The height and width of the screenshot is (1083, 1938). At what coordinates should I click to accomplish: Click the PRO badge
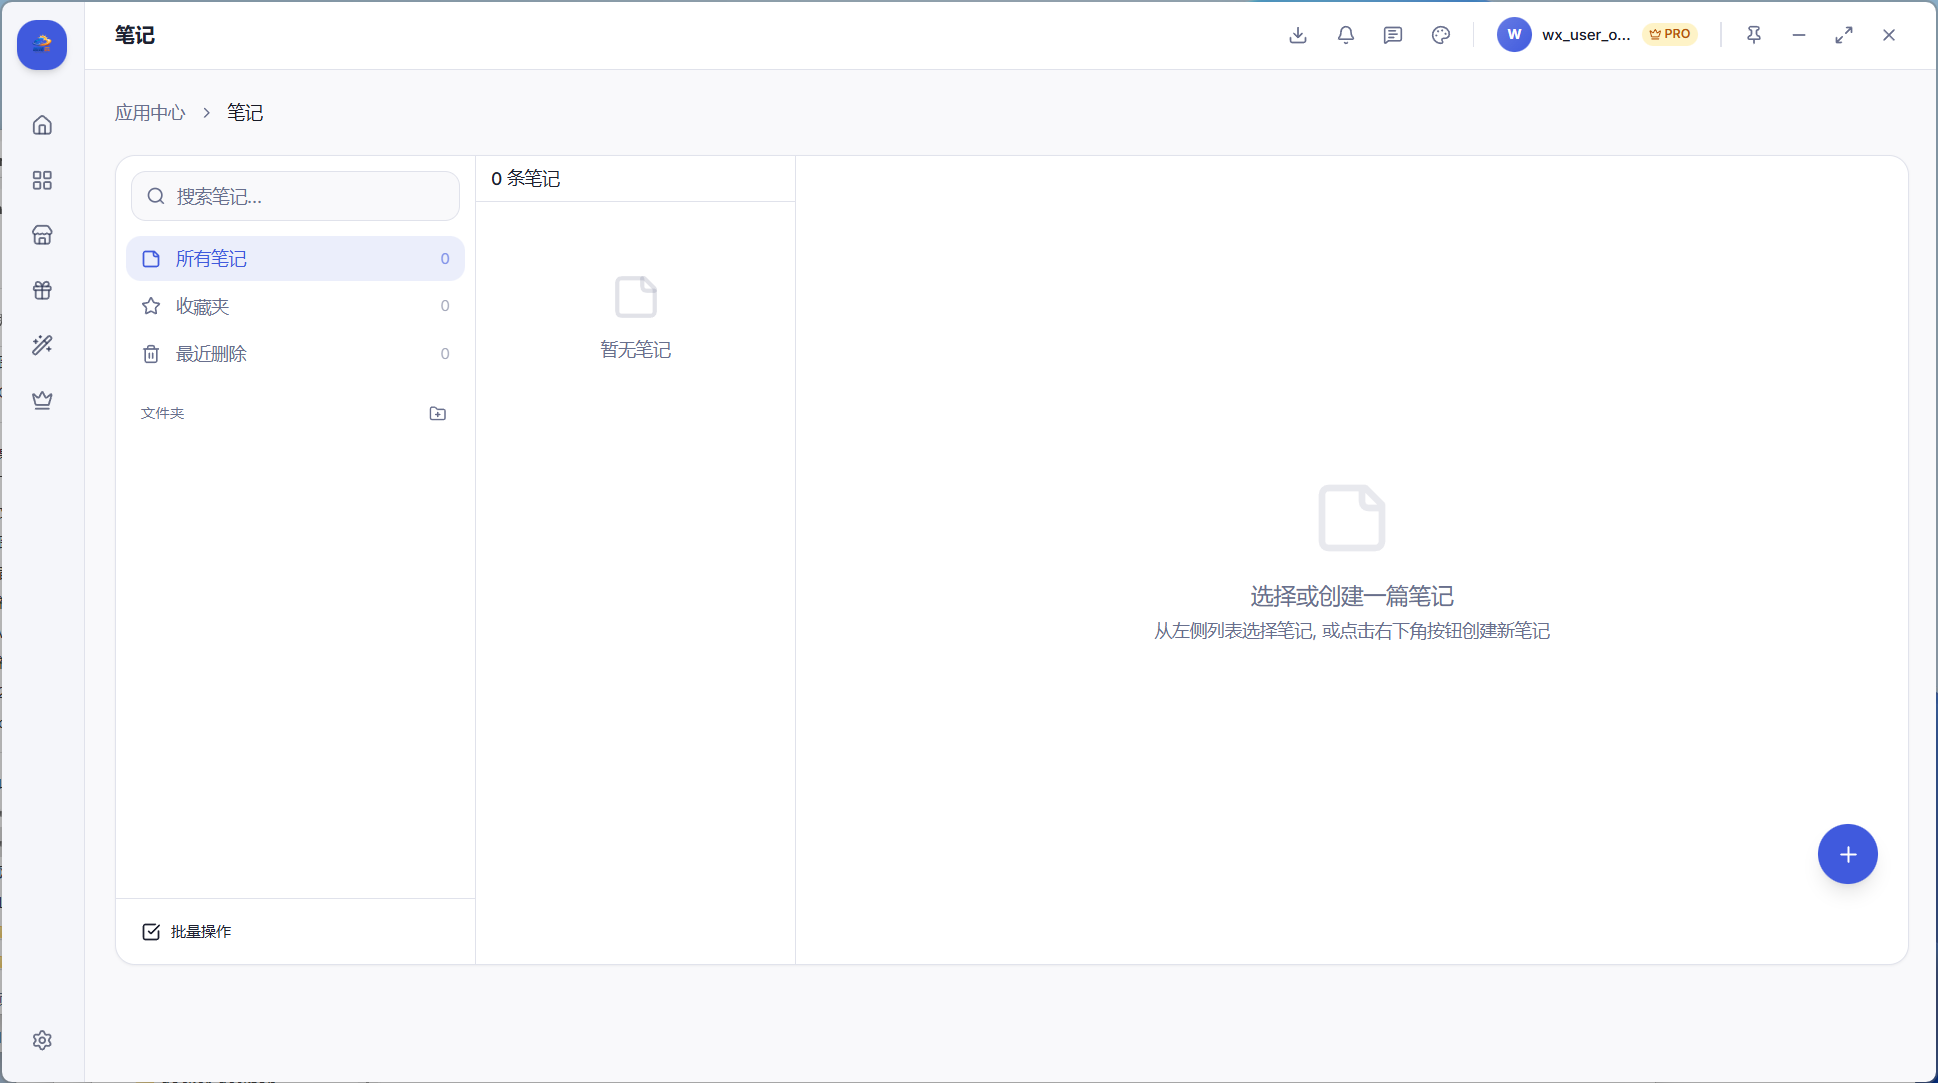(1669, 33)
